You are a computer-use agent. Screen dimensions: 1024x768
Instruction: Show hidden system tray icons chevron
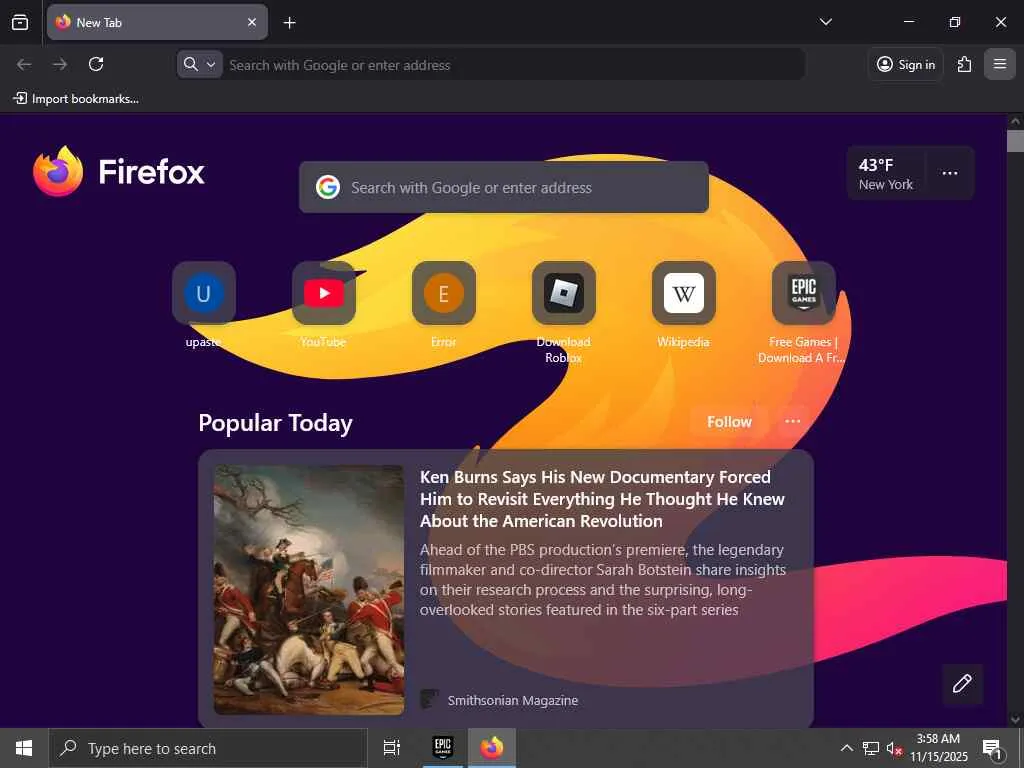tap(846, 748)
